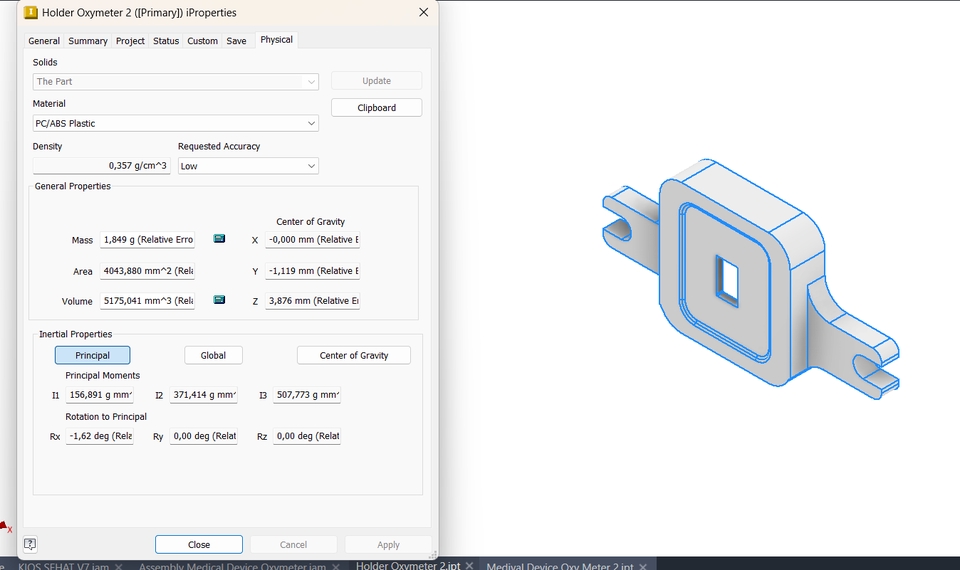Open the Project tab
This screenshot has width=960, height=570.
pyautogui.click(x=130, y=41)
